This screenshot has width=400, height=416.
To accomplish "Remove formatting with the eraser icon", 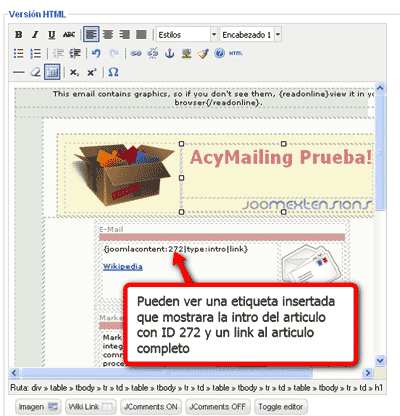I will click(x=35, y=72).
